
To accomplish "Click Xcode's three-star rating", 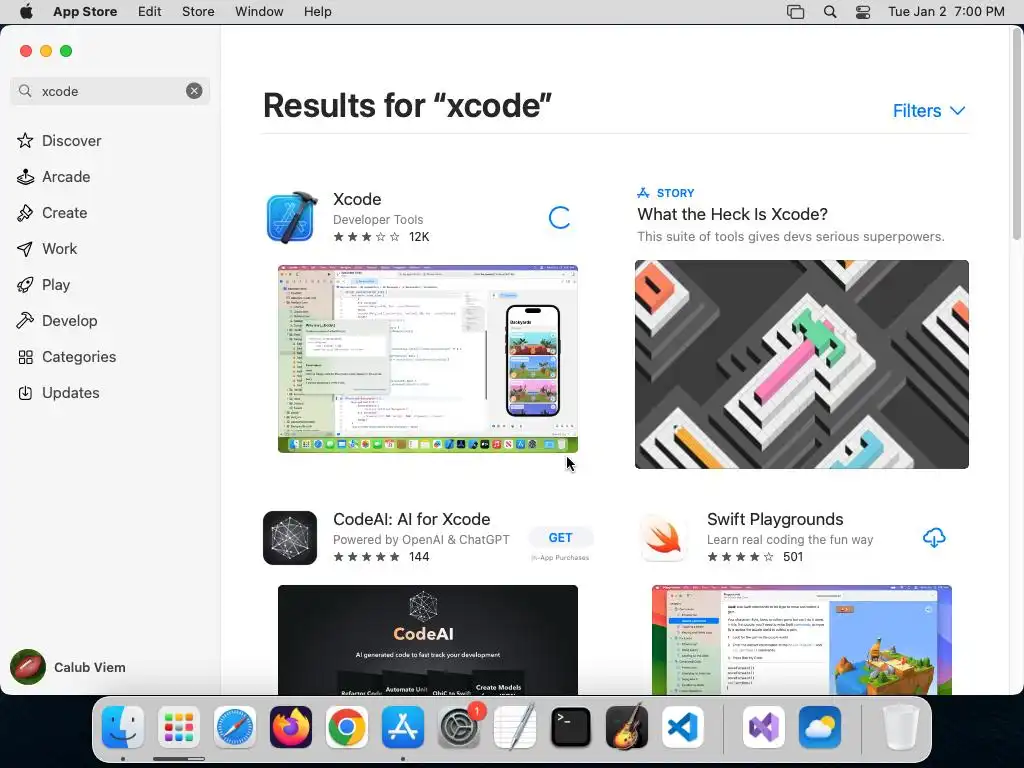I will pyautogui.click(x=366, y=236).
